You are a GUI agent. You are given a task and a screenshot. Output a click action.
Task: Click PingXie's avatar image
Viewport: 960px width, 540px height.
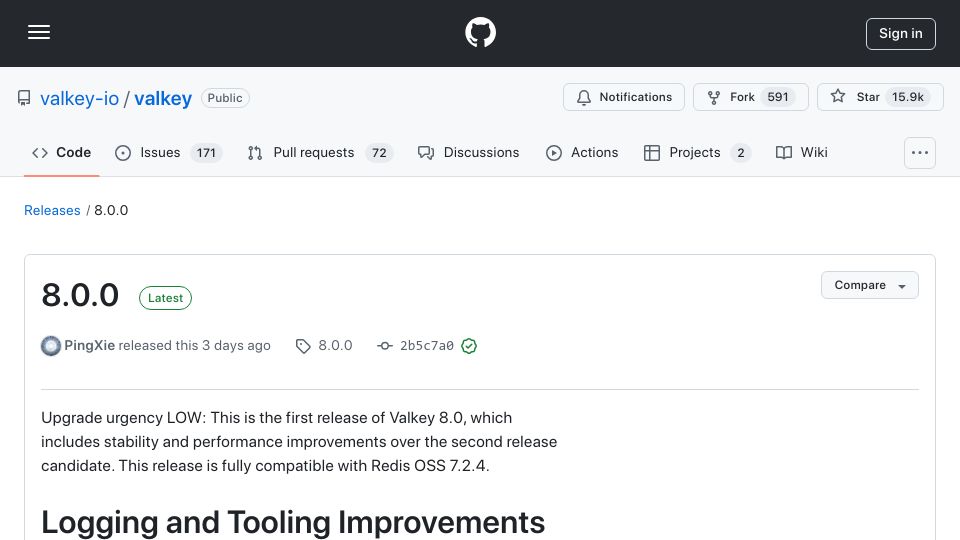(x=51, y=346)
